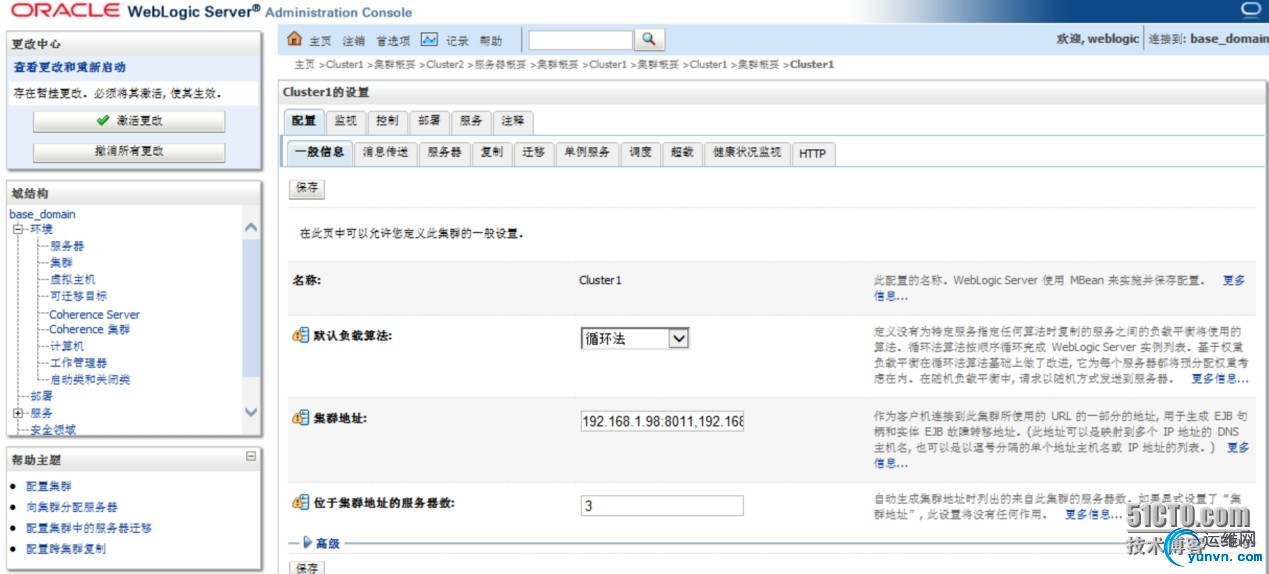Viewport: 1269px width, 574px height.
Task: Open the 复制 sub-tab
Action: (492, 153)
